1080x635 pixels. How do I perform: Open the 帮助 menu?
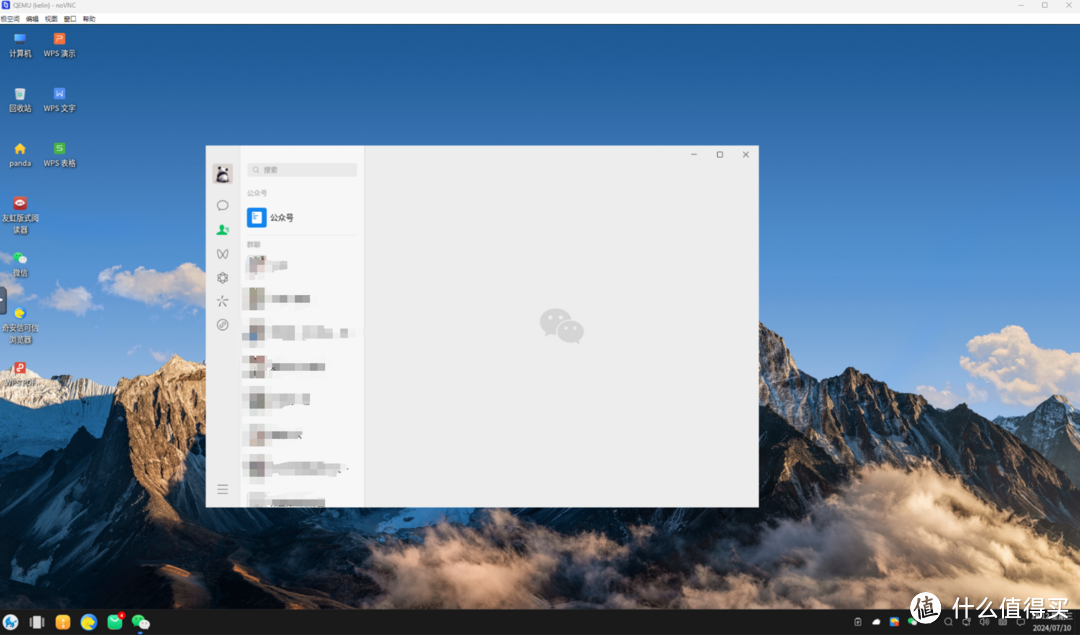click(x=89, y=19)
